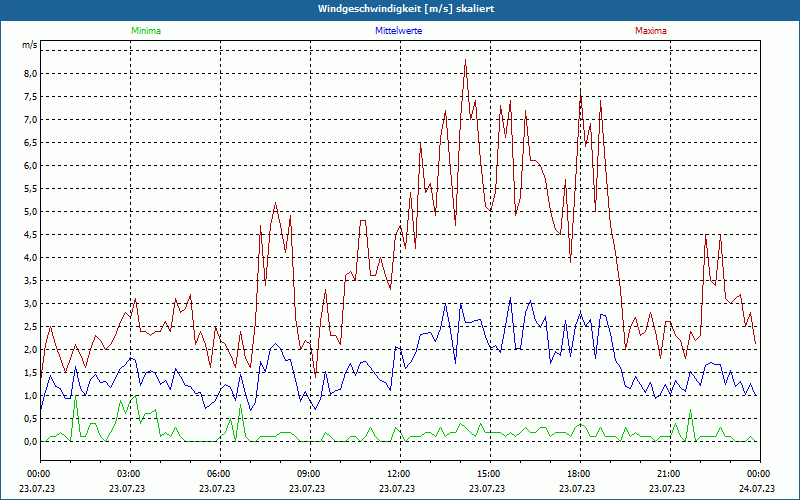Screen dimensions: 800x500
Task: Click the '00:00' time label dated 23.07.23
Action: (x=37, y=474)
